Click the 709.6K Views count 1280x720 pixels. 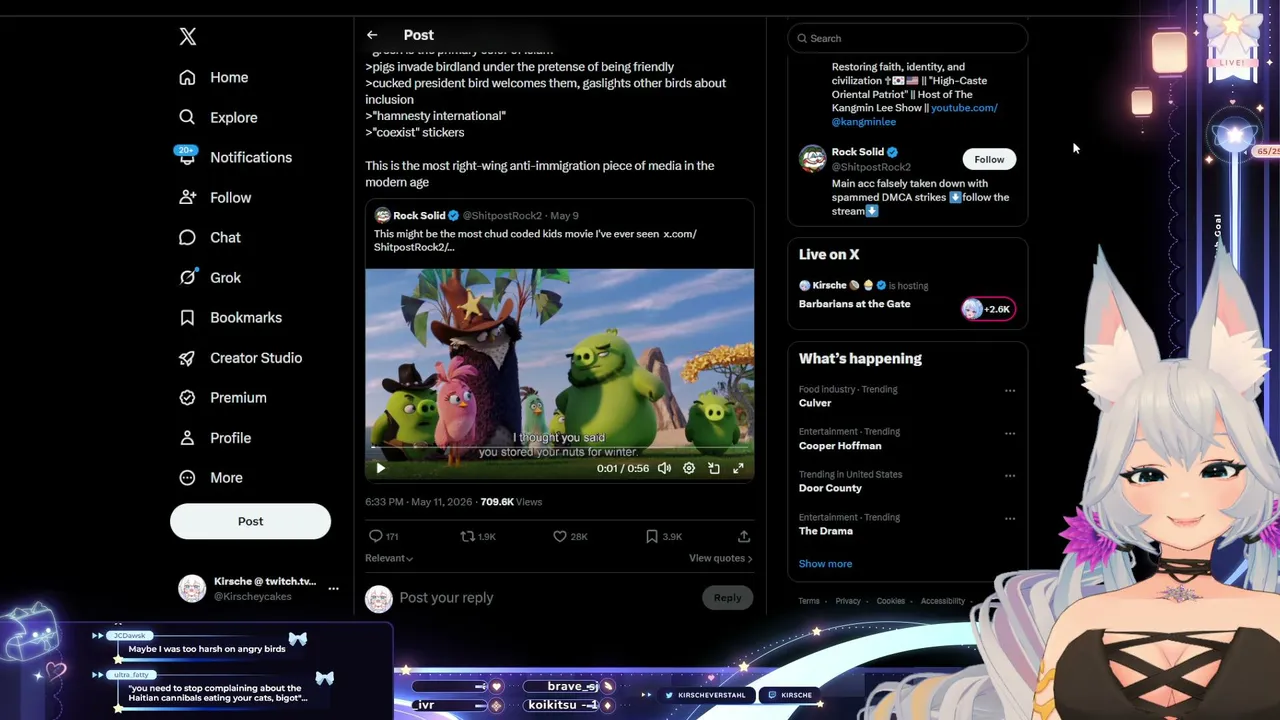(511, 502)
